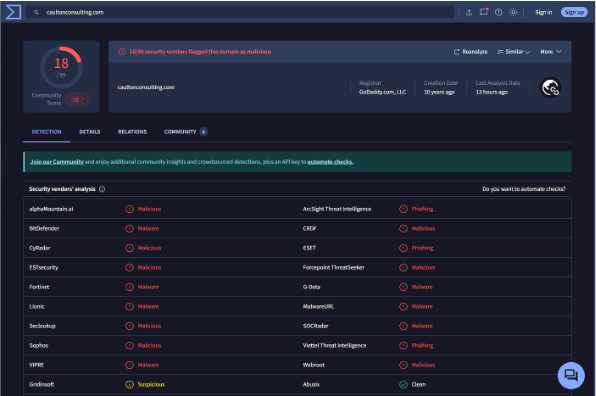Click the automate checks link in banner
596x396 pixels.
[330, 162]
